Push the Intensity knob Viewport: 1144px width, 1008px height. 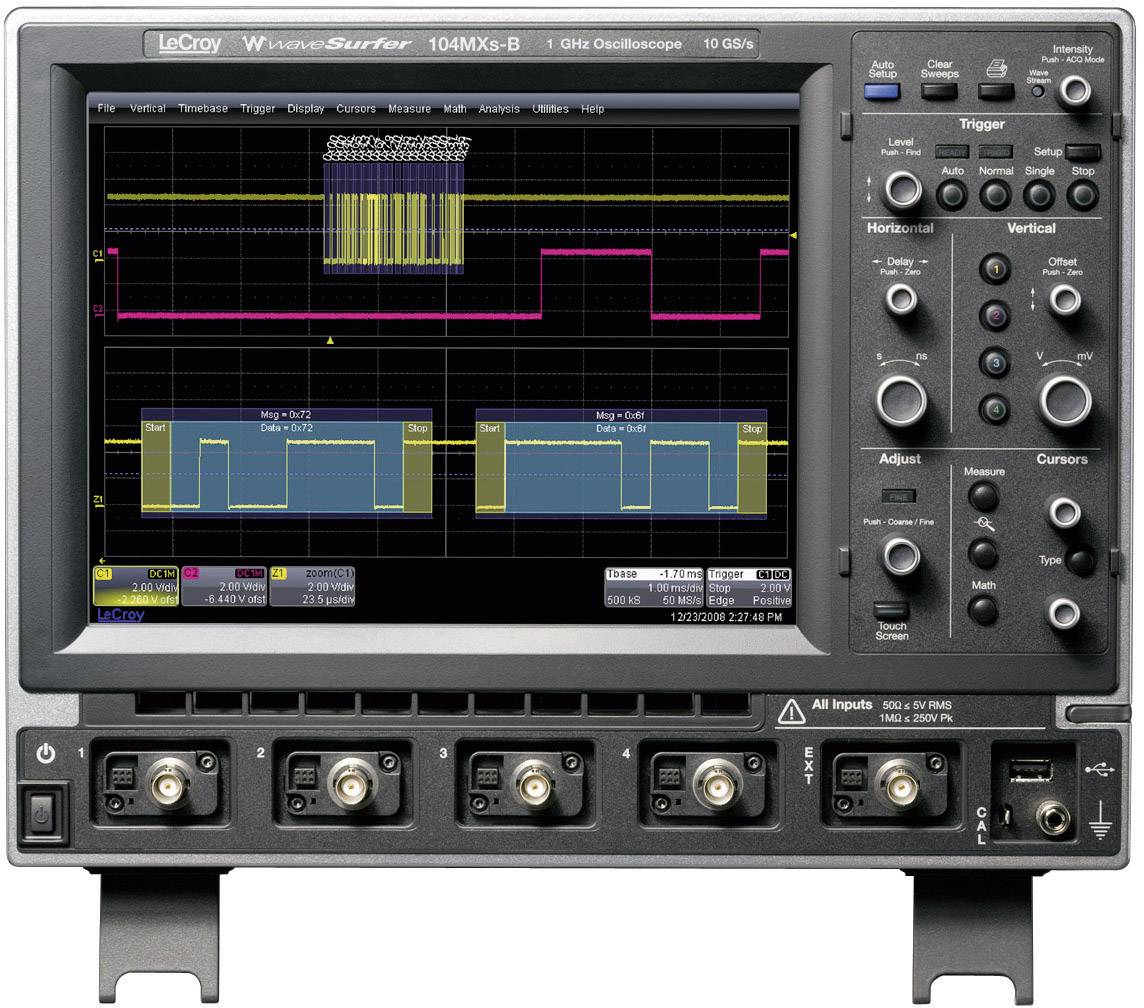coord(1077,89)
